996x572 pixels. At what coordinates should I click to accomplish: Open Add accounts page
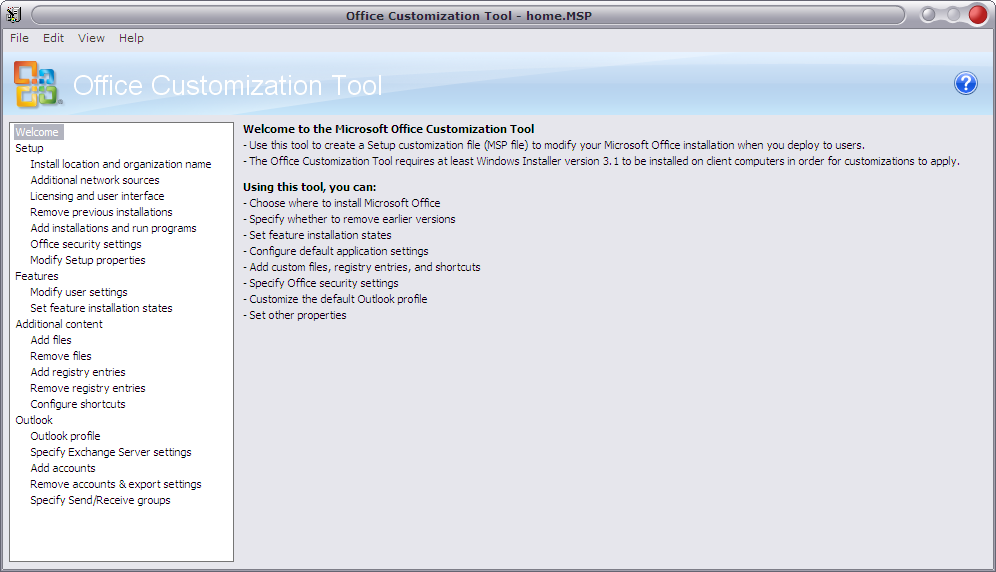63,468
